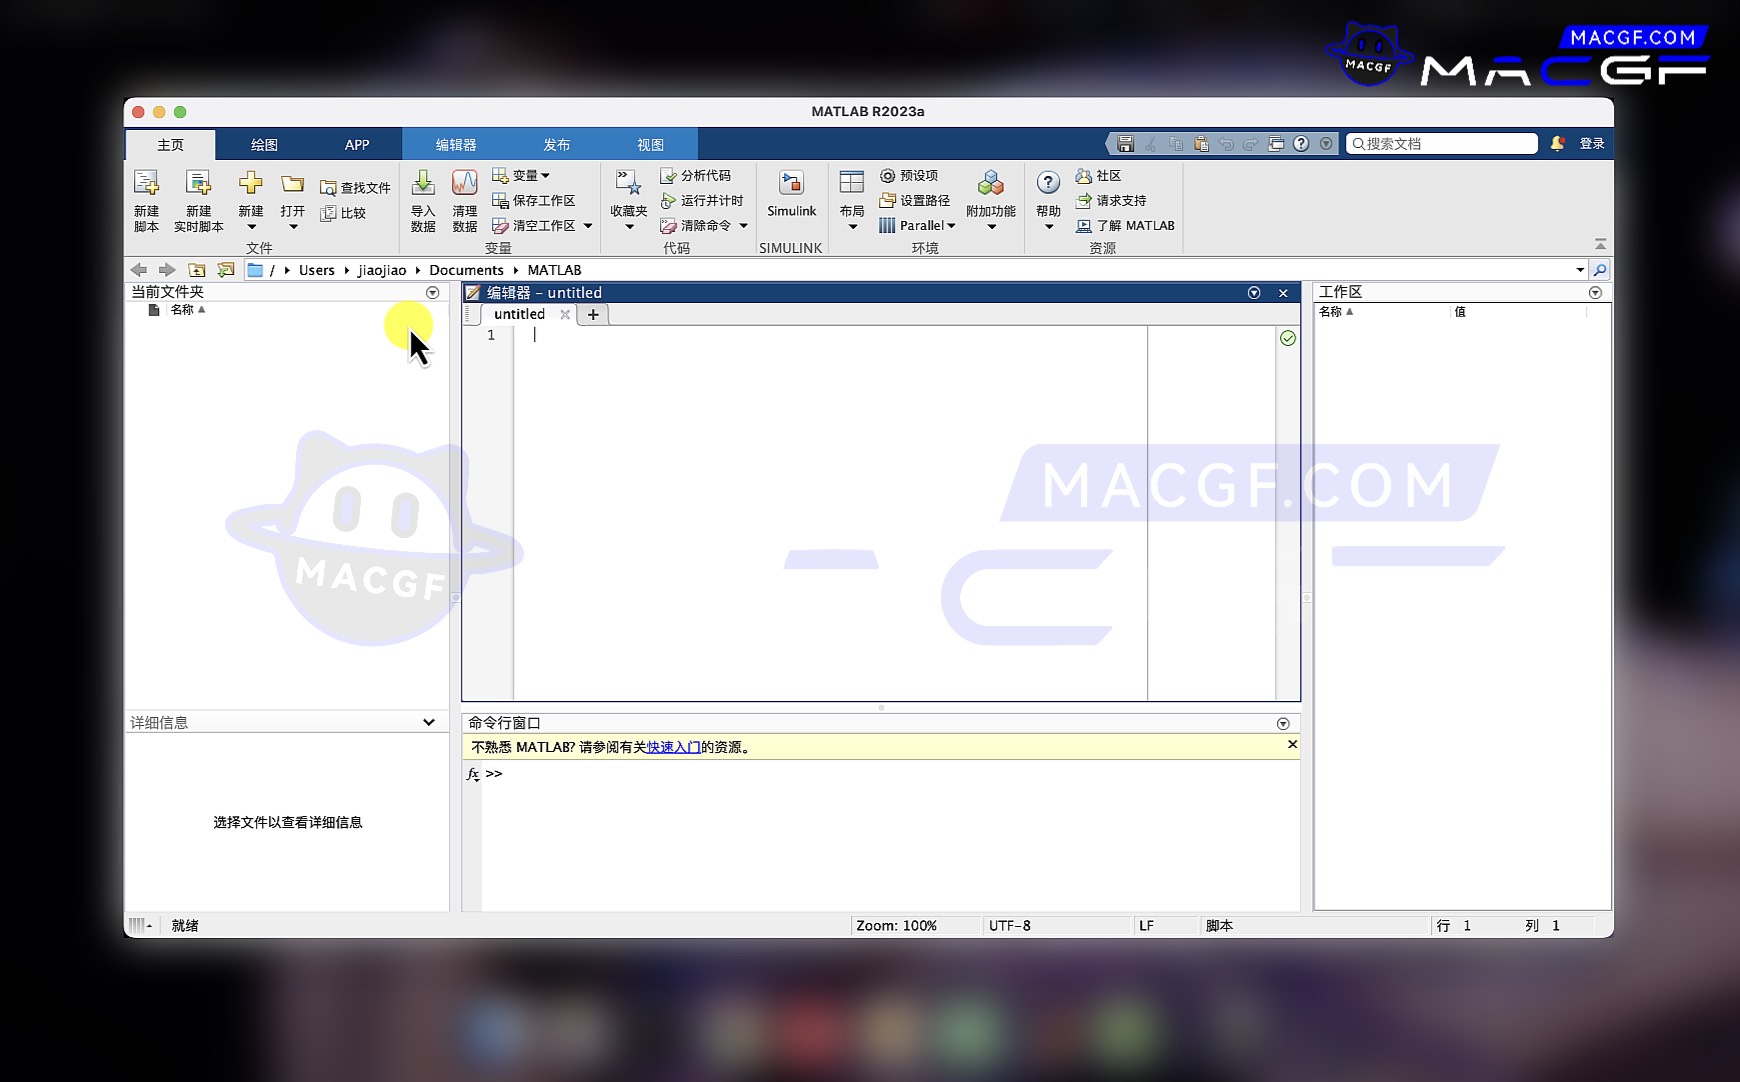Click the New Live Script icon

pos(198,185)
